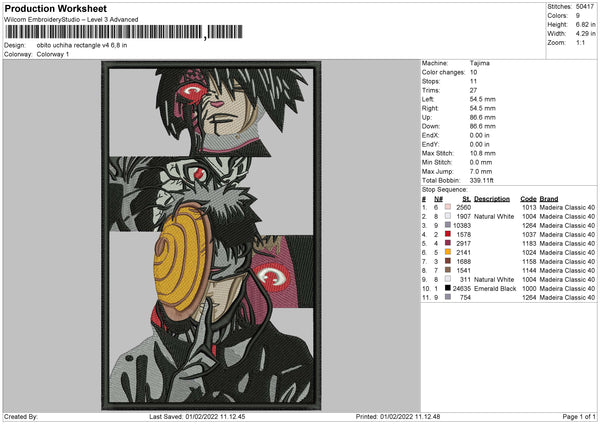Click thread code '1183' in row 5
This screenshot has width=600, height=424.
529,243
